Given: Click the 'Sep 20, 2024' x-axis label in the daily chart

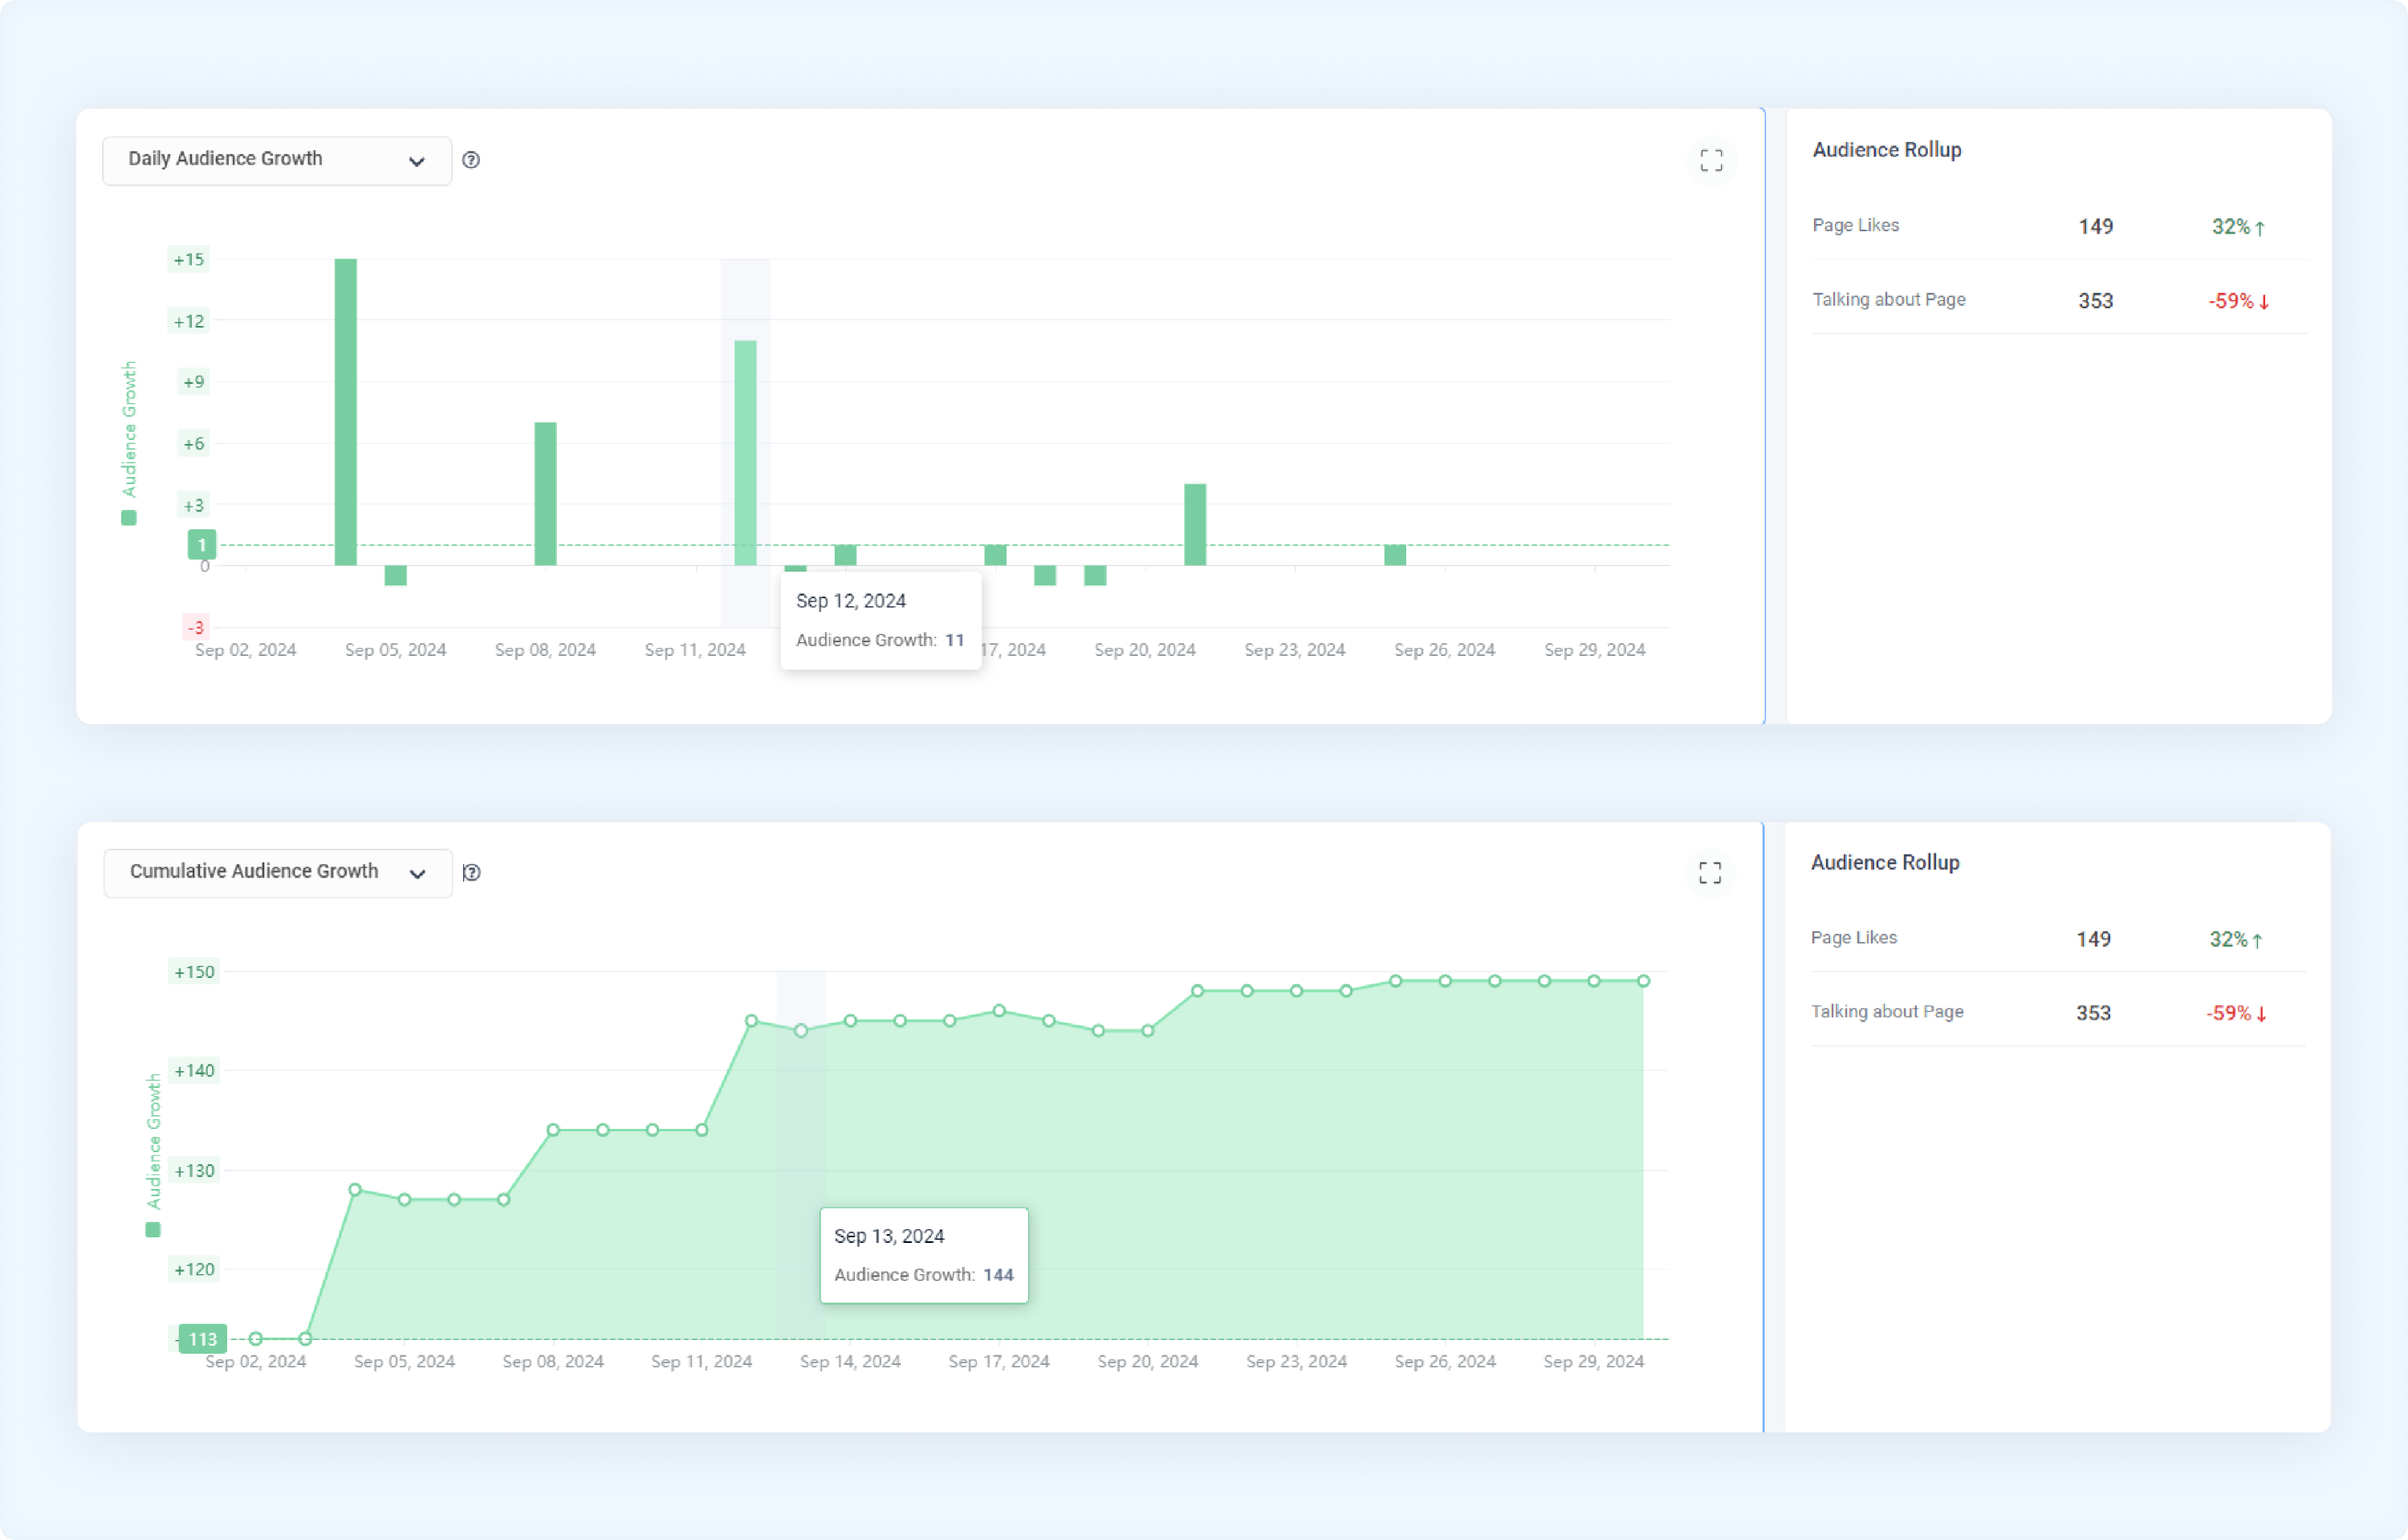Looking at the screenshot, I should (1145, 650).
